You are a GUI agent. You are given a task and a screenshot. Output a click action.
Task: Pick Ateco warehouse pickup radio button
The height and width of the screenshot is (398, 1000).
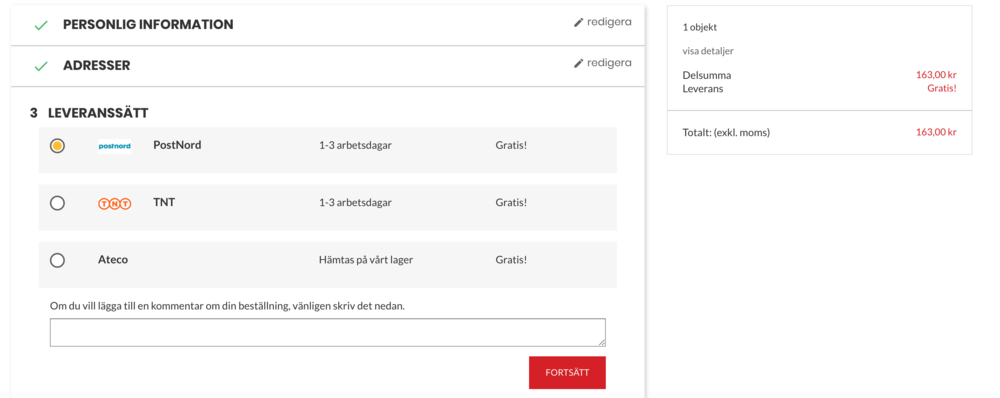(57, 260)
